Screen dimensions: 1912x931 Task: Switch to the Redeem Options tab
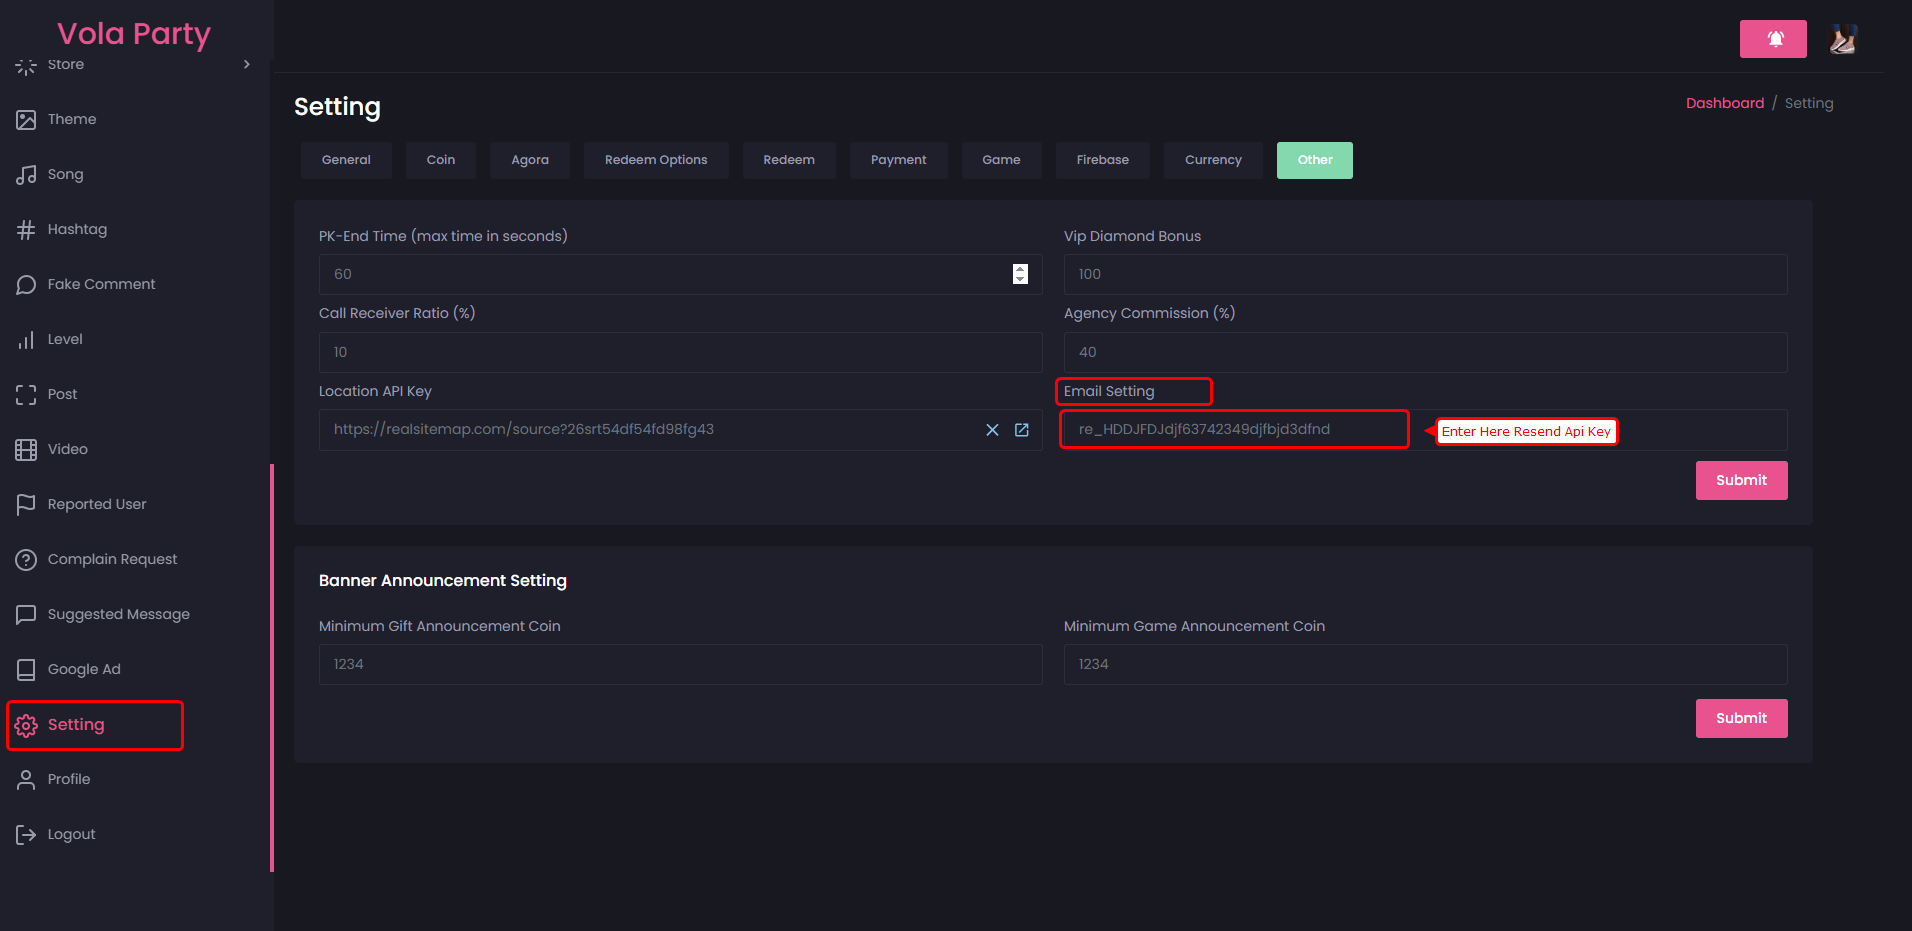click(x=655, y=160)
